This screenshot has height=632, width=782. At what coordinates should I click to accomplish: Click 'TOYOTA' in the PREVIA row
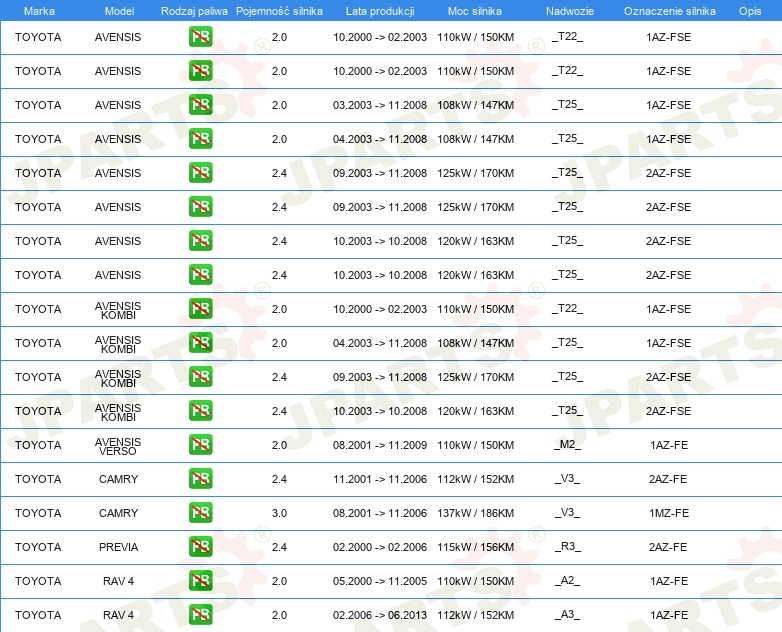(x=38, y=547)
